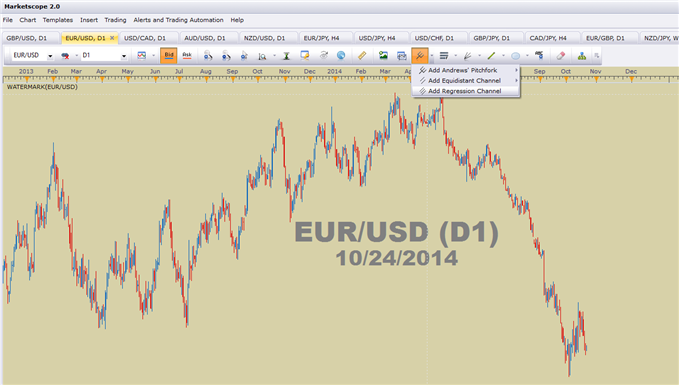Select the green trend line tool
679x385 pixels.
pyautogui.click(x=491, y=55)
